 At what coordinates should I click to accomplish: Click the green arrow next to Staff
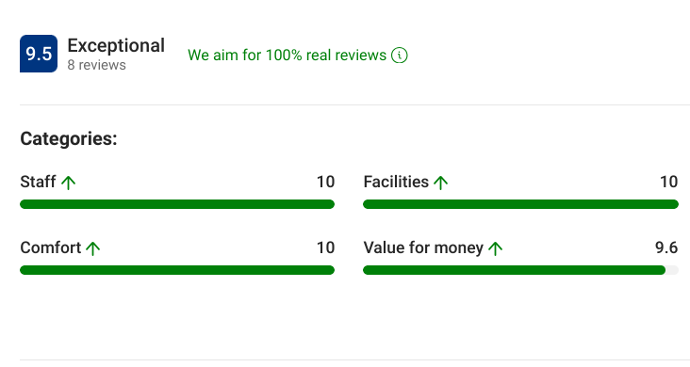pos(68,182)
